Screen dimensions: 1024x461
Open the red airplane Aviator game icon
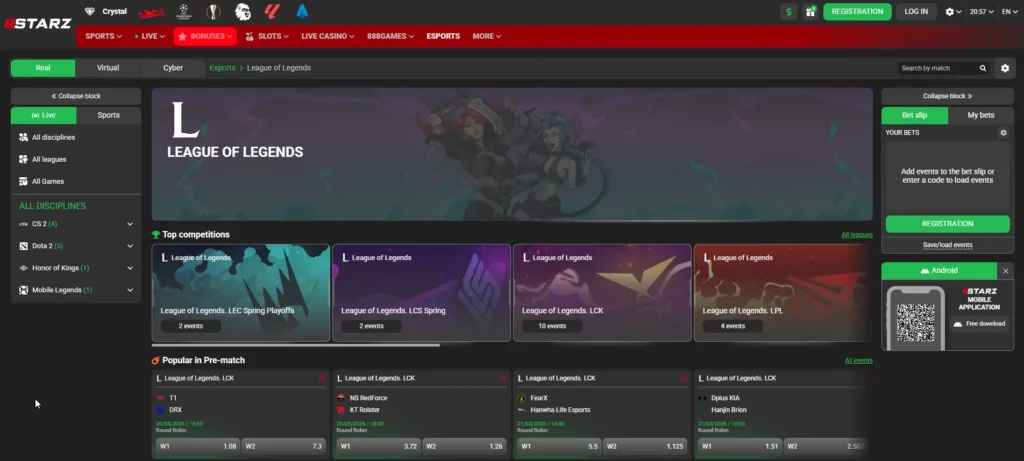[151, 12]
